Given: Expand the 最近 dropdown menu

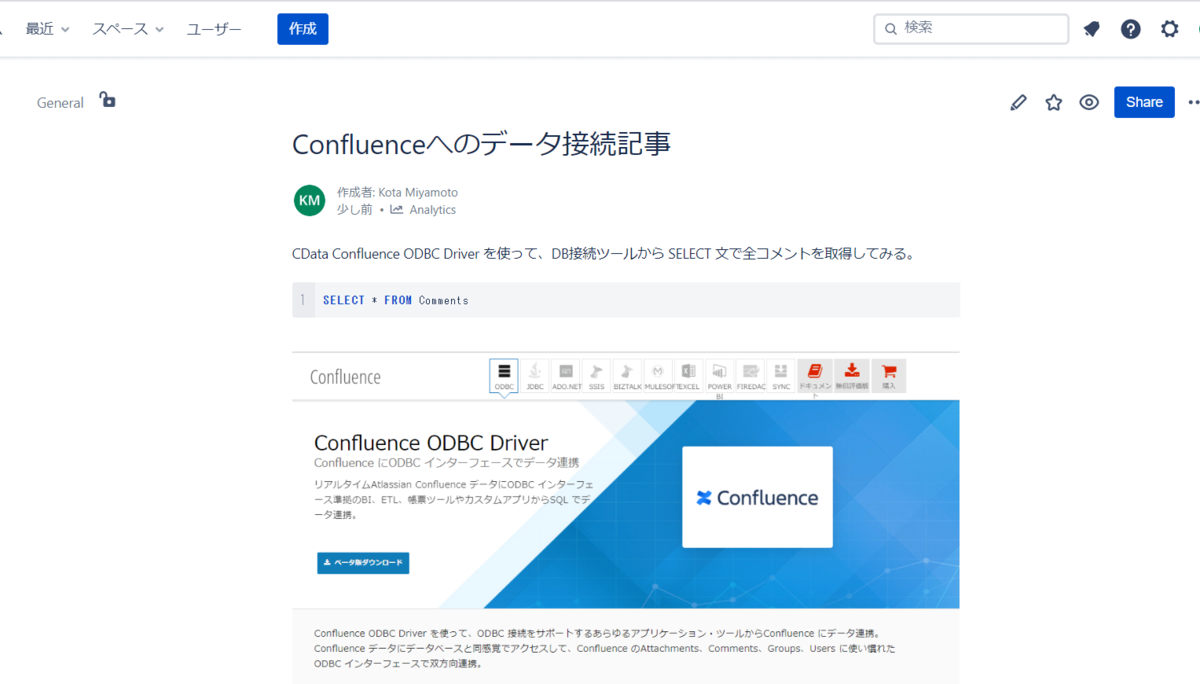Looking at the screenshot, I should (x=47, y=29).
